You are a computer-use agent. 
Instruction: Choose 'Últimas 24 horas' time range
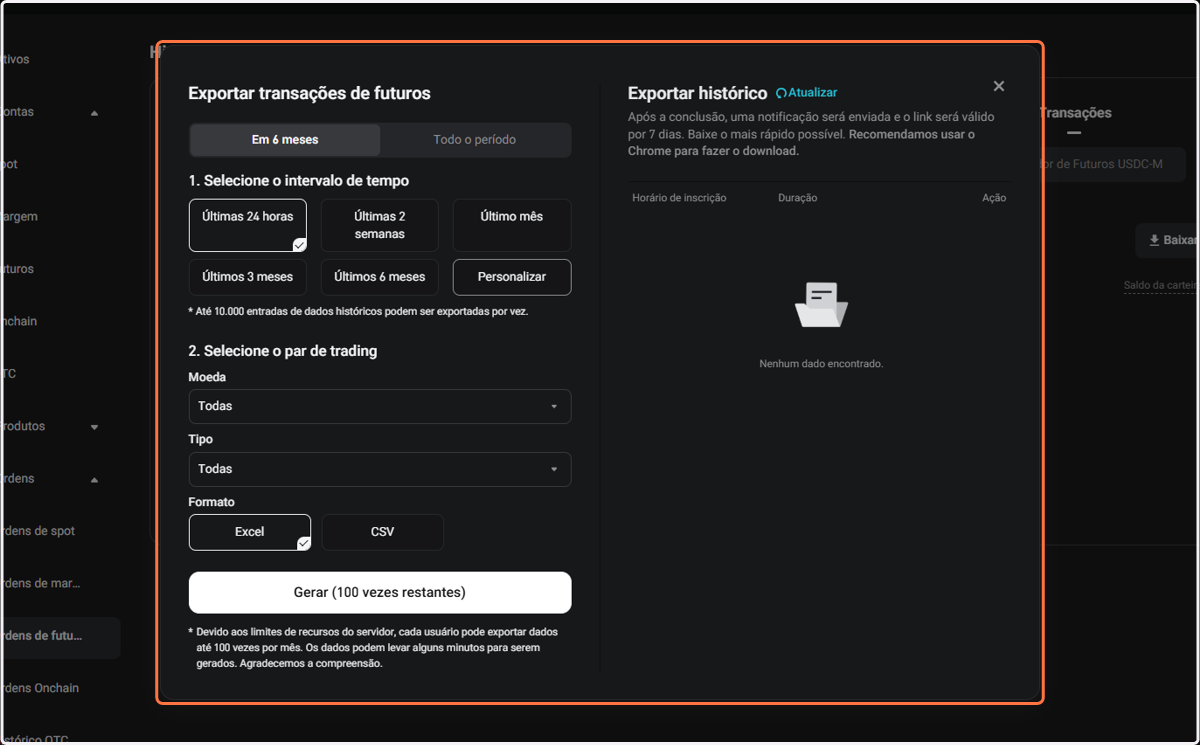[248, 225]
